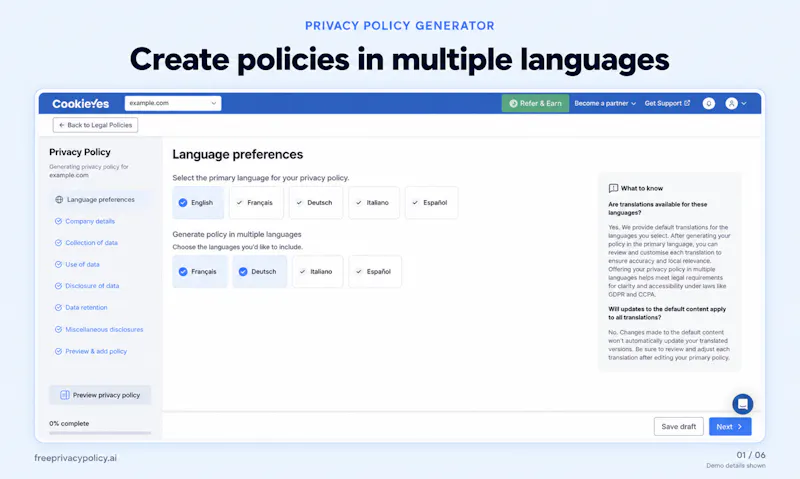
Task: Click the What to know info icon
Action: 613,188
